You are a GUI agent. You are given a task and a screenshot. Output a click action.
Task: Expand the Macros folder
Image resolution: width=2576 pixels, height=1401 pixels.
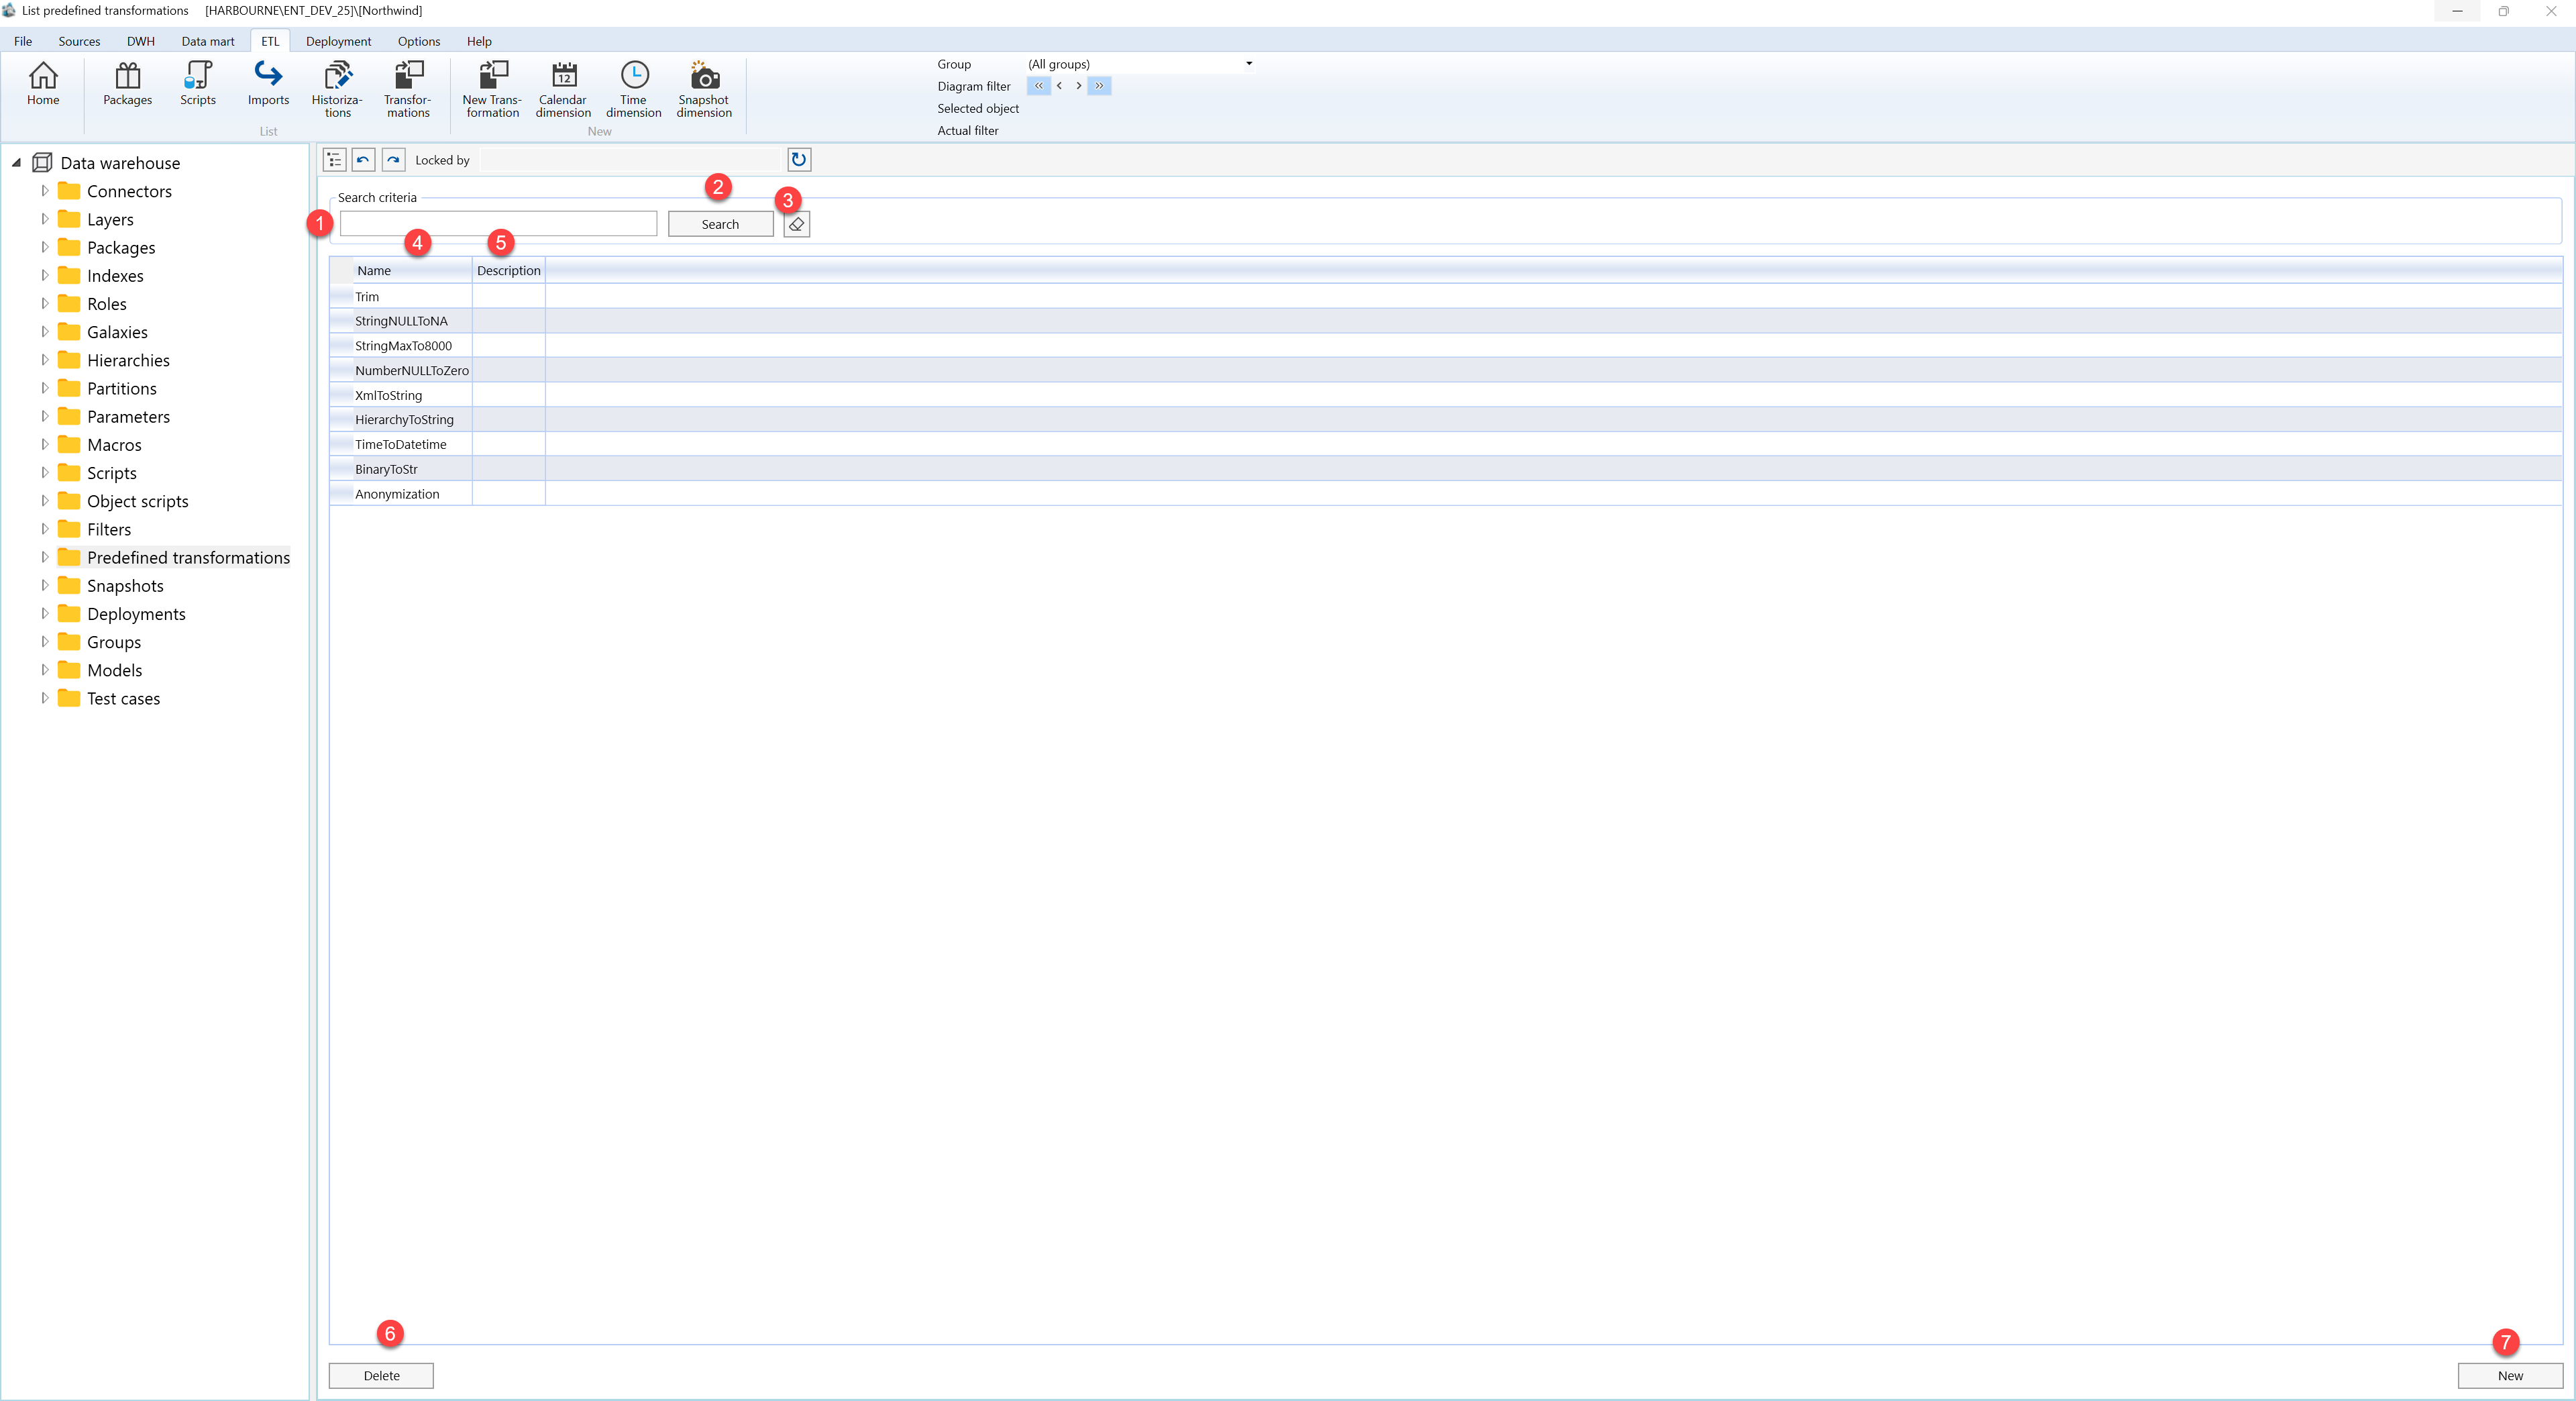44,444
